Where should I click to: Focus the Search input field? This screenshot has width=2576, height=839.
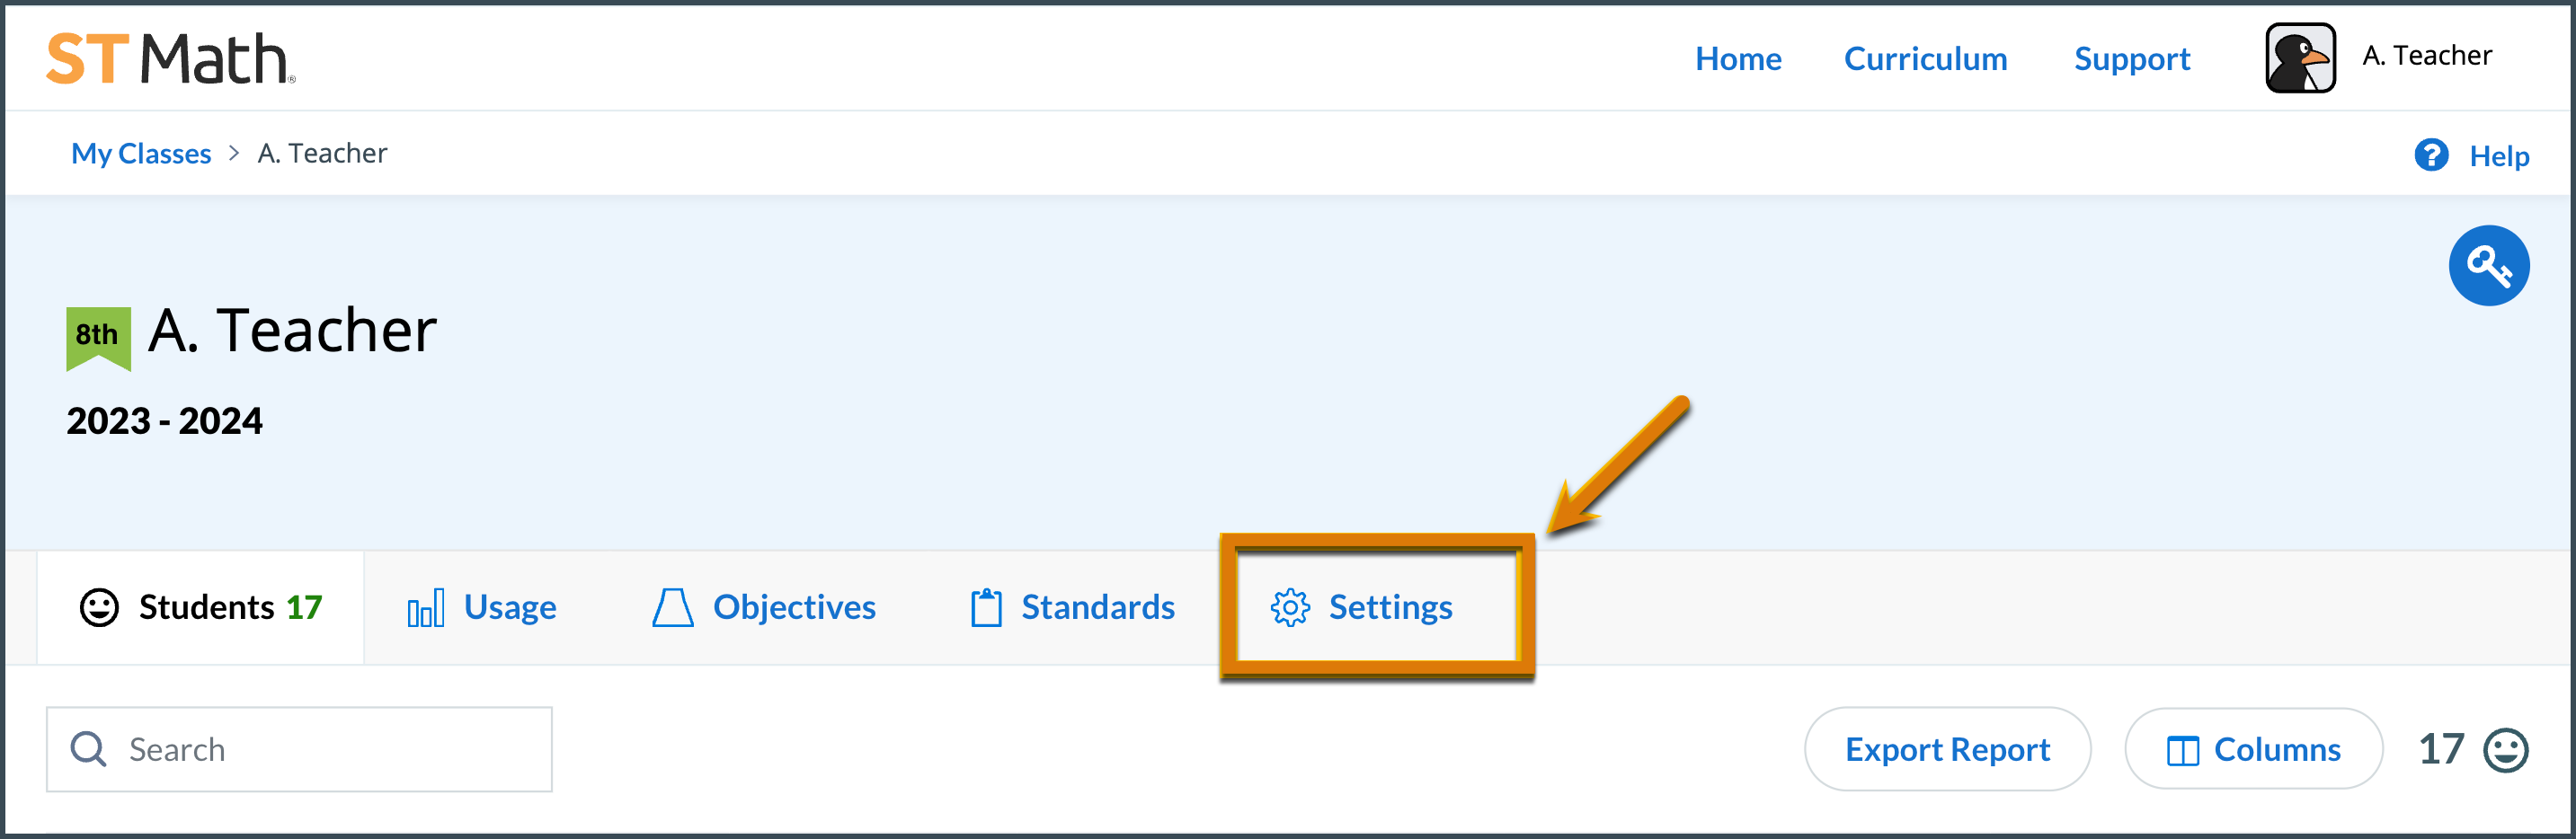pyautogui.click(x=299, y=749)
